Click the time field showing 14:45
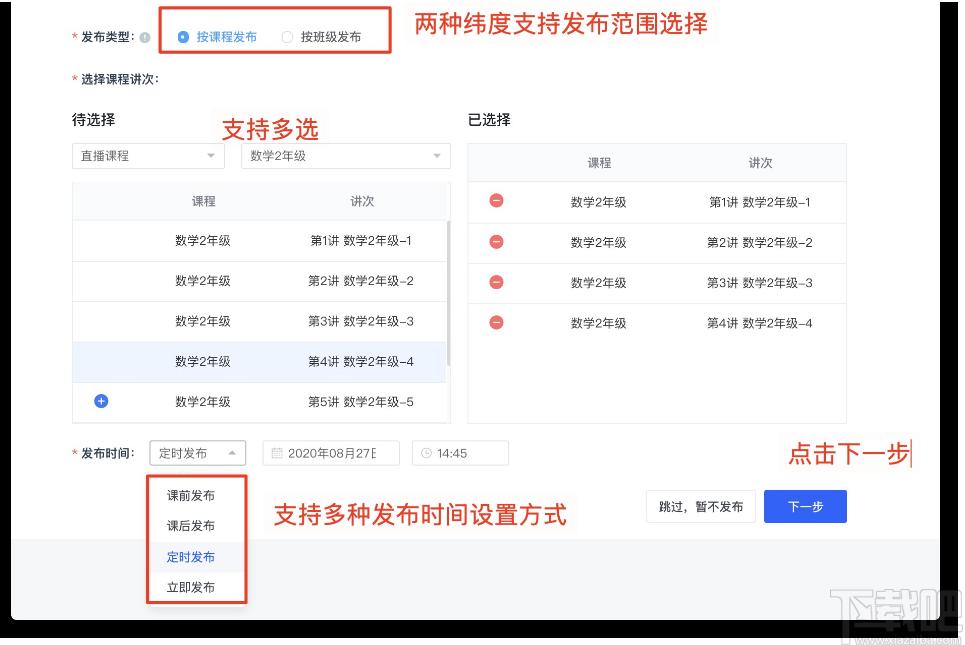 click(460, 453)
